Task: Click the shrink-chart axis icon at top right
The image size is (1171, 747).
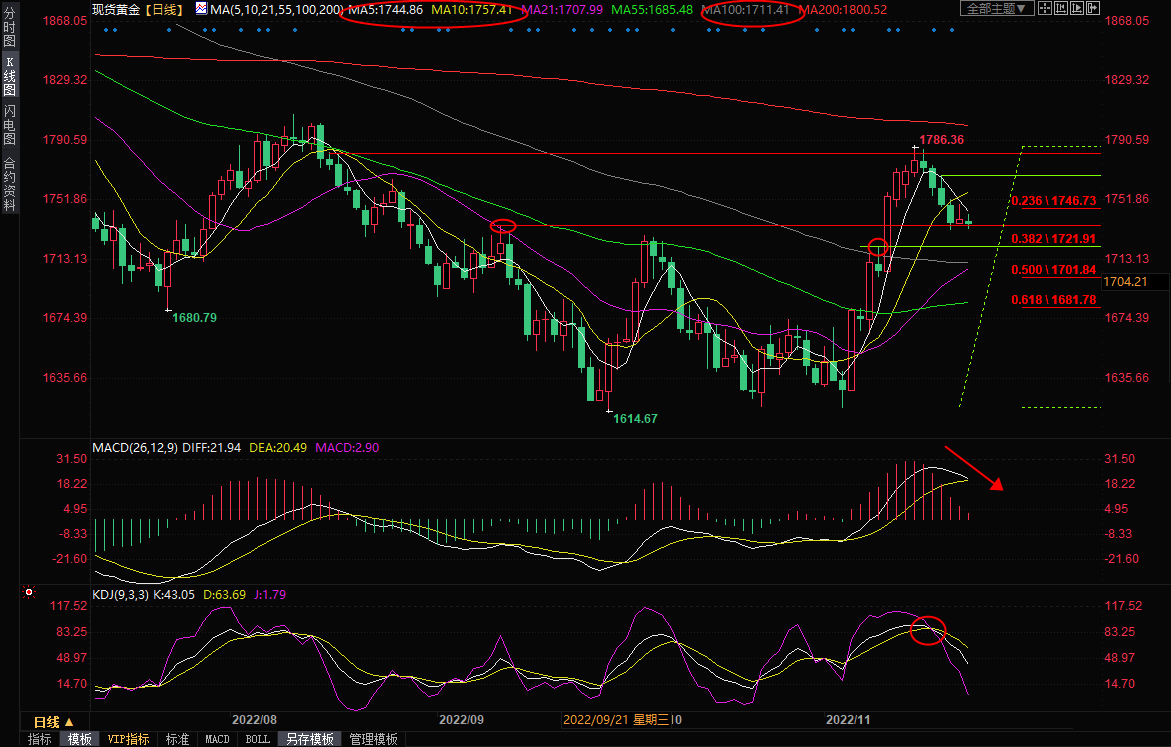Action: click(x=1061, y=8)
